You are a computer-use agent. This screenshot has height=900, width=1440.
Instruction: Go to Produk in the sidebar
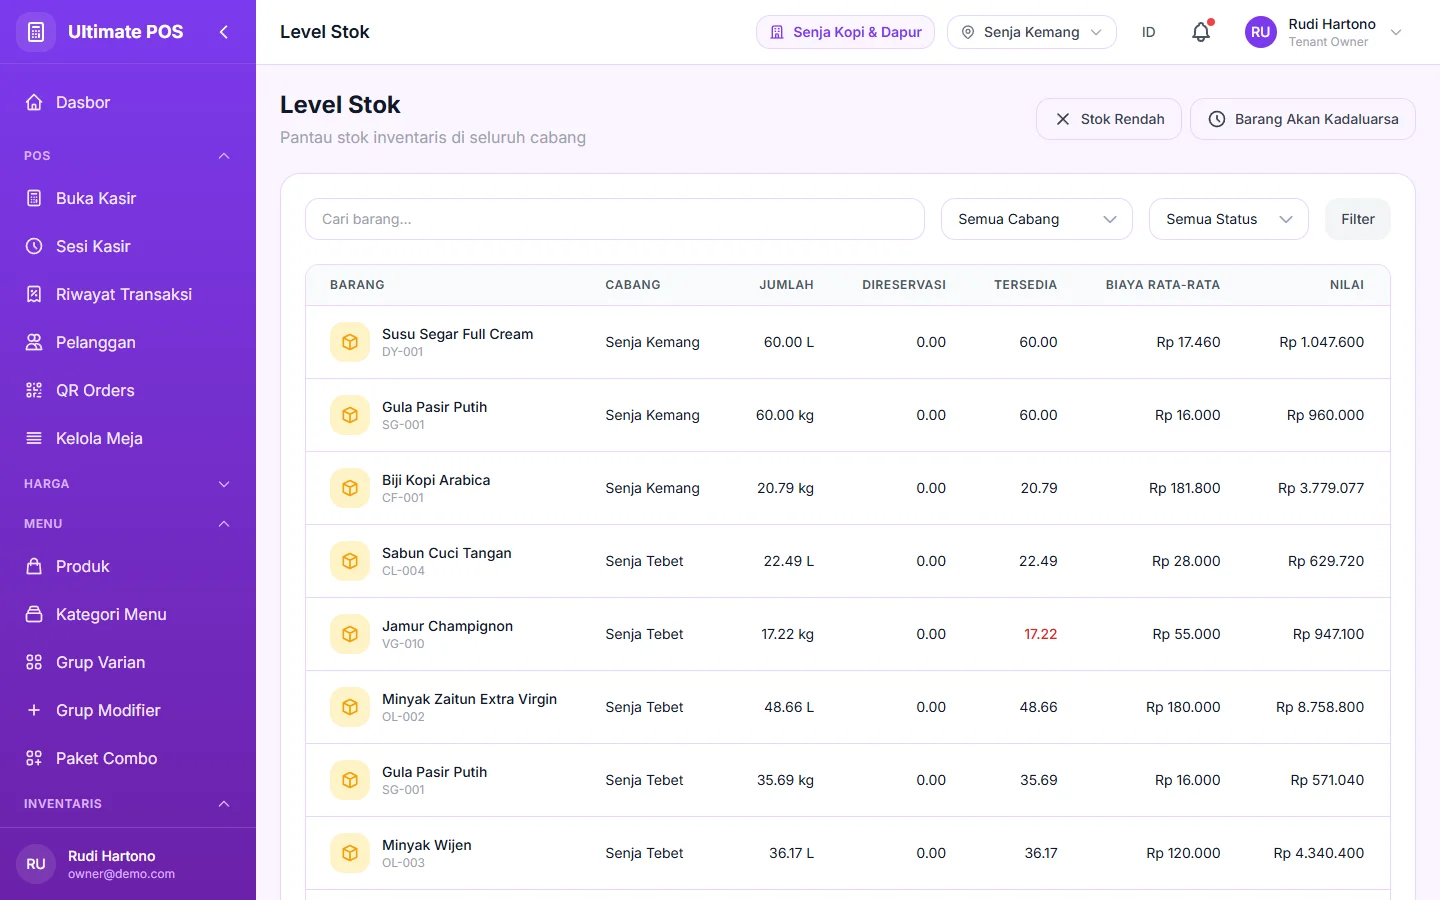[128, 566]
